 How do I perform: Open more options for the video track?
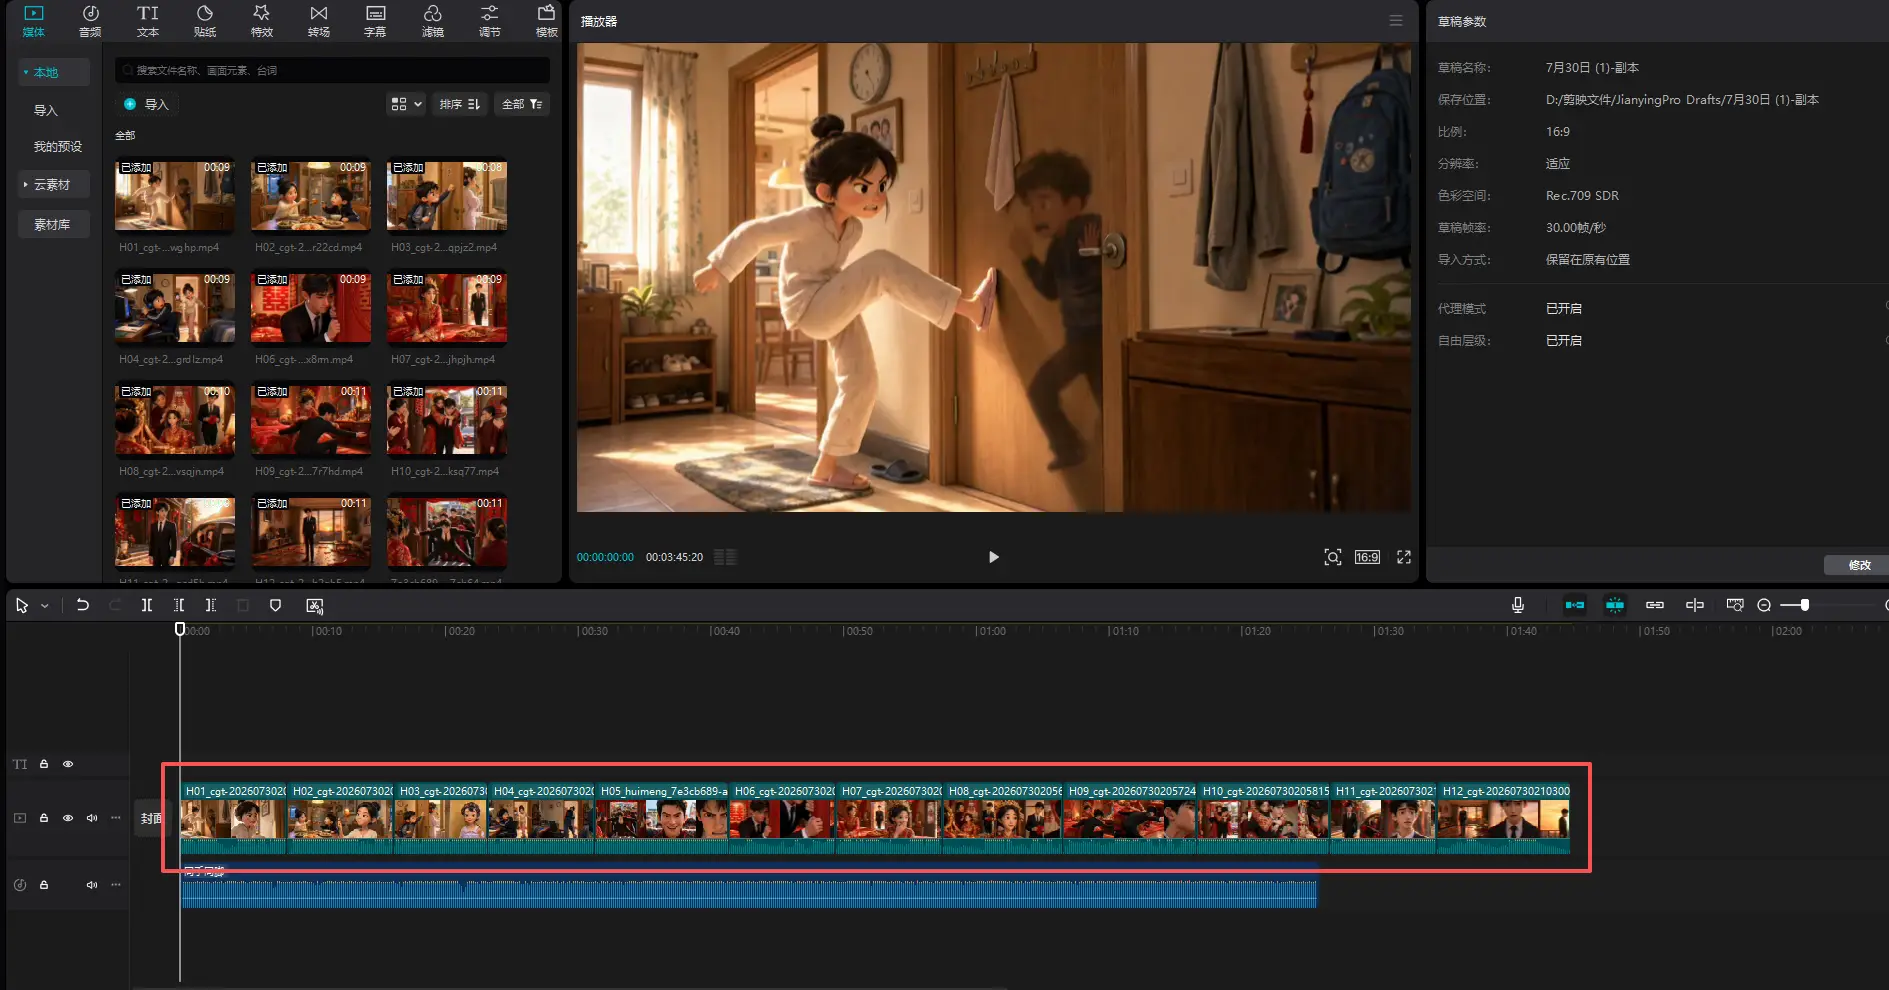point(116,818)
